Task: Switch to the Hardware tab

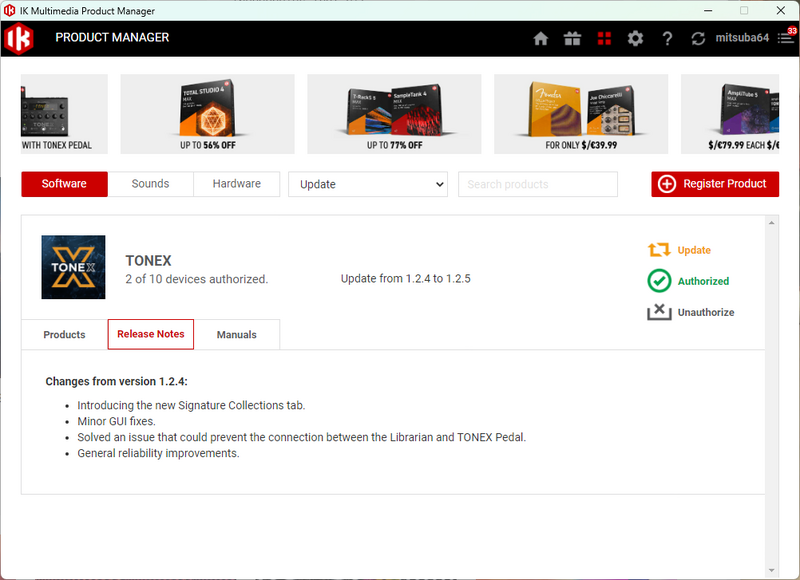Action: 237,184
